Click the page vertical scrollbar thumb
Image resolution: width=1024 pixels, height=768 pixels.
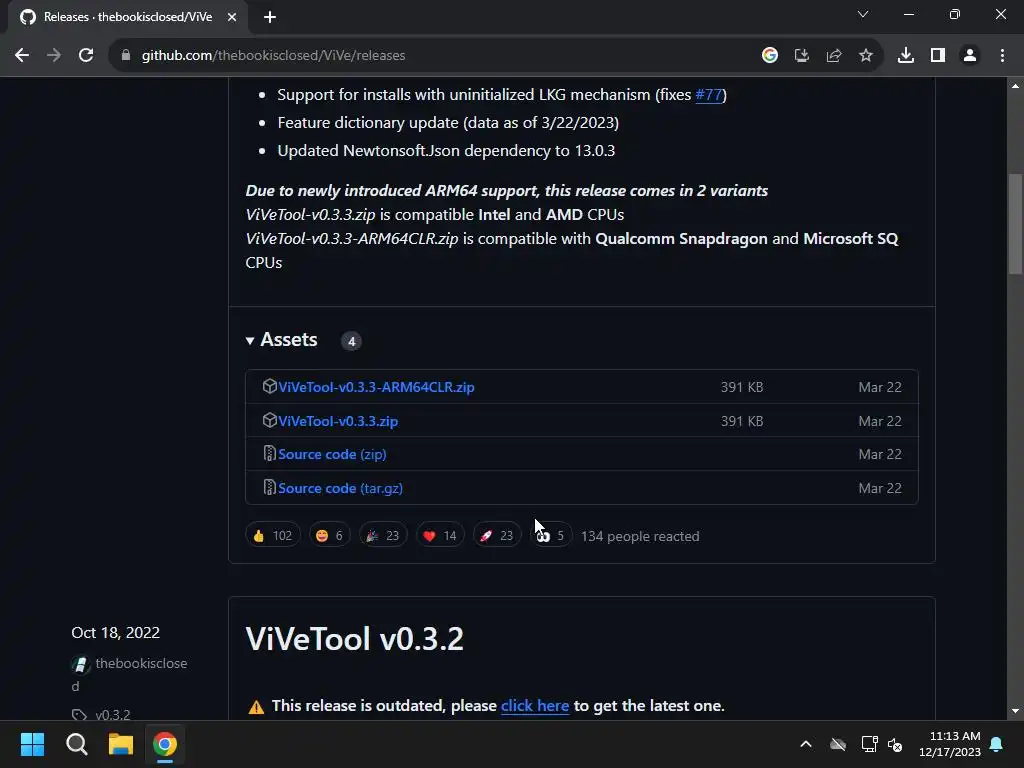[x=1015, y=223]
